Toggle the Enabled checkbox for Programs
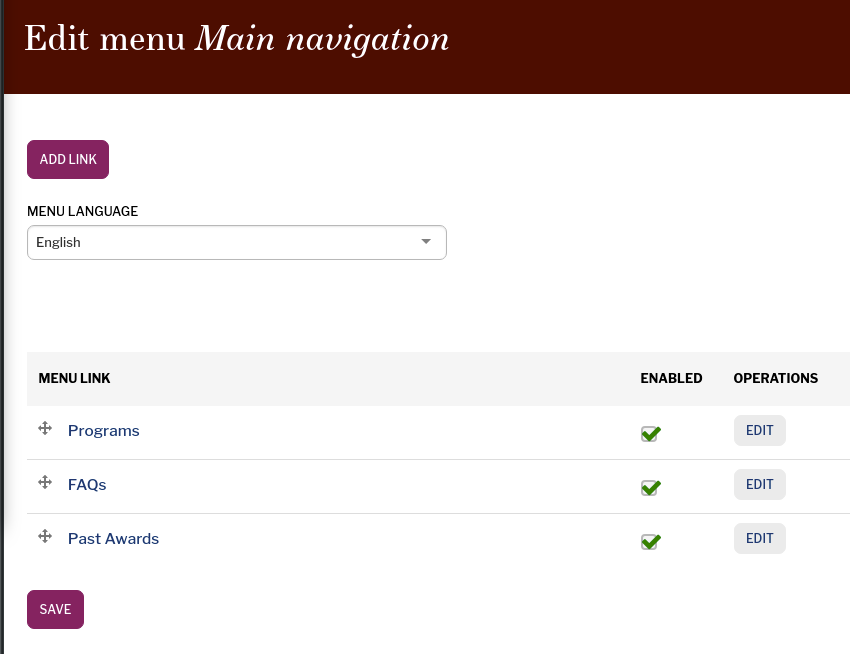This screenshot has height=654, width=850. click(650, 433)
